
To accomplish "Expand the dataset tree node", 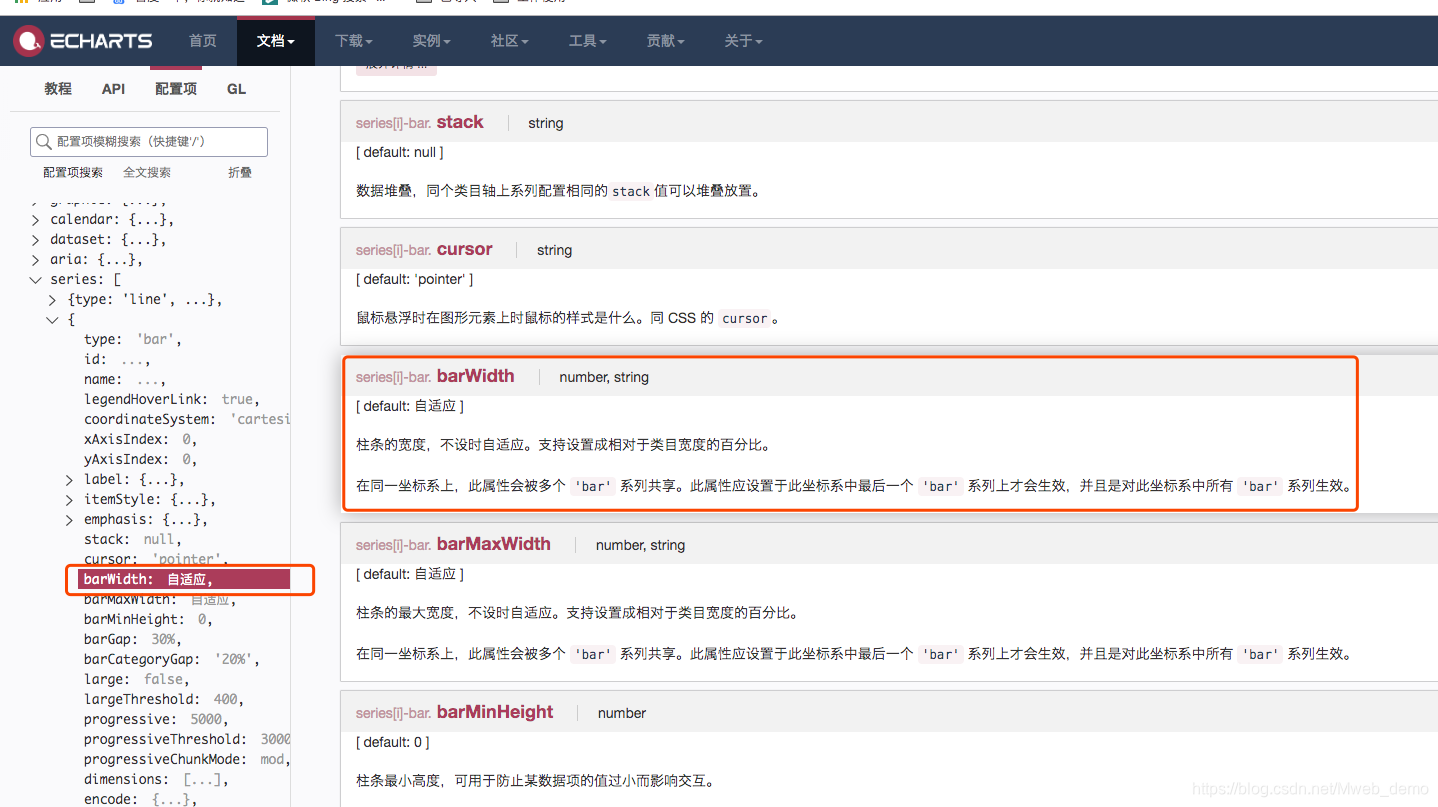I will click(36, 239).
